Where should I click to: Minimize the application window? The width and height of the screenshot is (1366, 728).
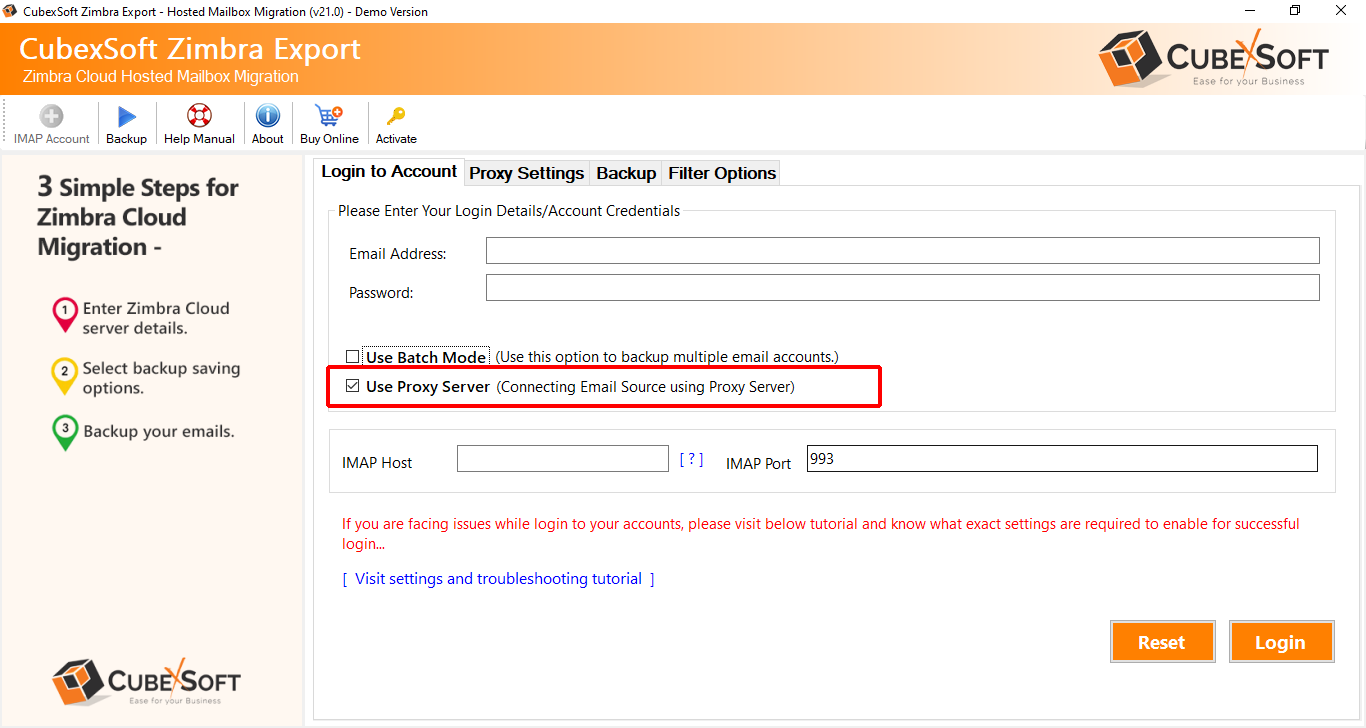[x=1251, y=11]
